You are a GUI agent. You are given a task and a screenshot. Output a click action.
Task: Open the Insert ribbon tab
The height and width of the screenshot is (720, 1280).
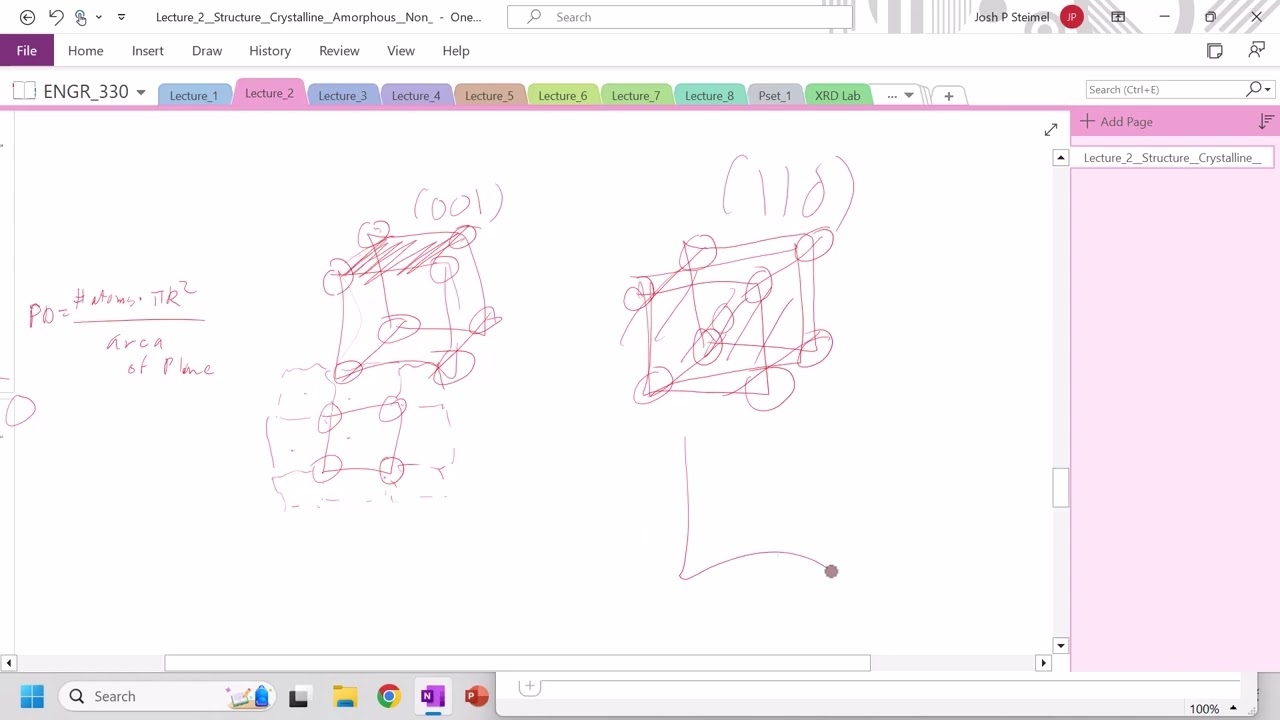pos(148,51)
